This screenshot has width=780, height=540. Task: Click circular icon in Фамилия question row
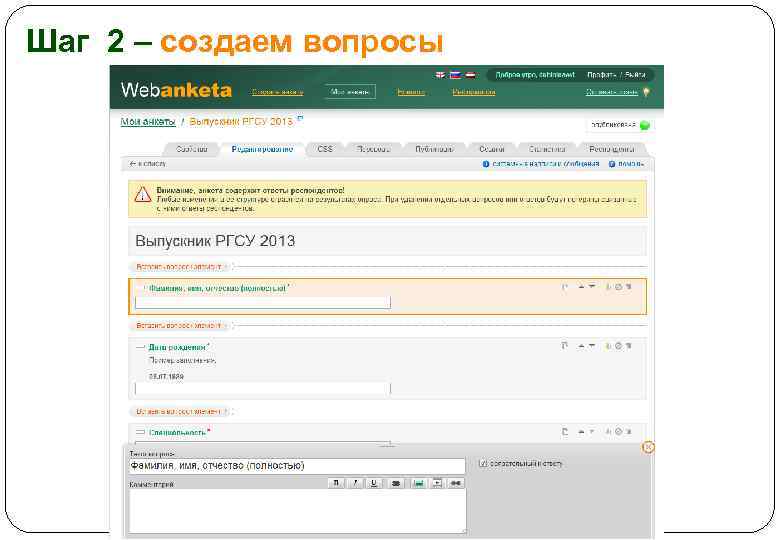coord(618,287)
